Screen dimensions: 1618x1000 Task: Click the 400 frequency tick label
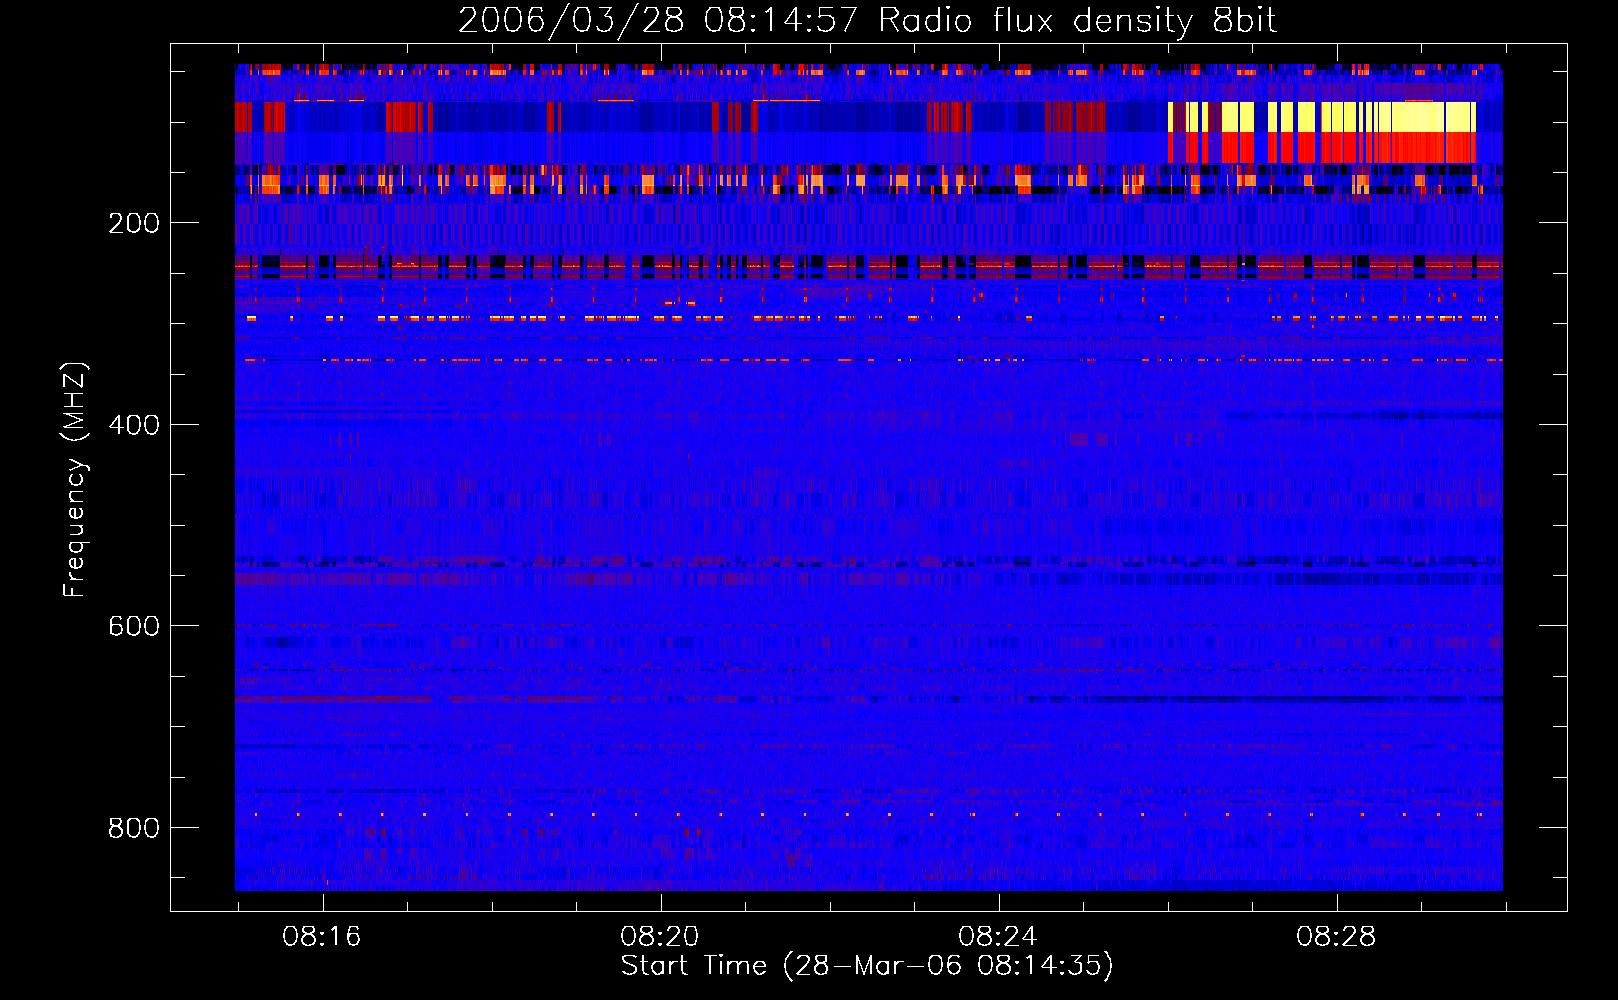point(134,425)
